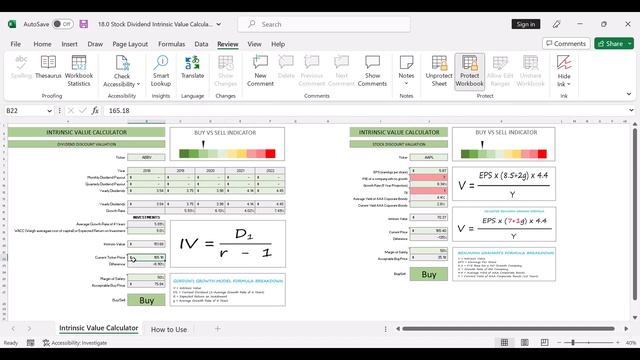Switch to the Insert tab
The image size is (640, 360).
click(x=69, y=44)
